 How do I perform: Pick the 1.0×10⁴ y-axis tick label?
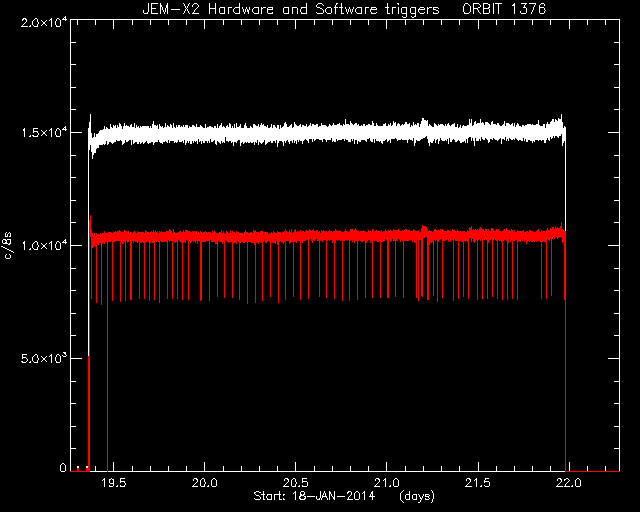coord(44,245)
